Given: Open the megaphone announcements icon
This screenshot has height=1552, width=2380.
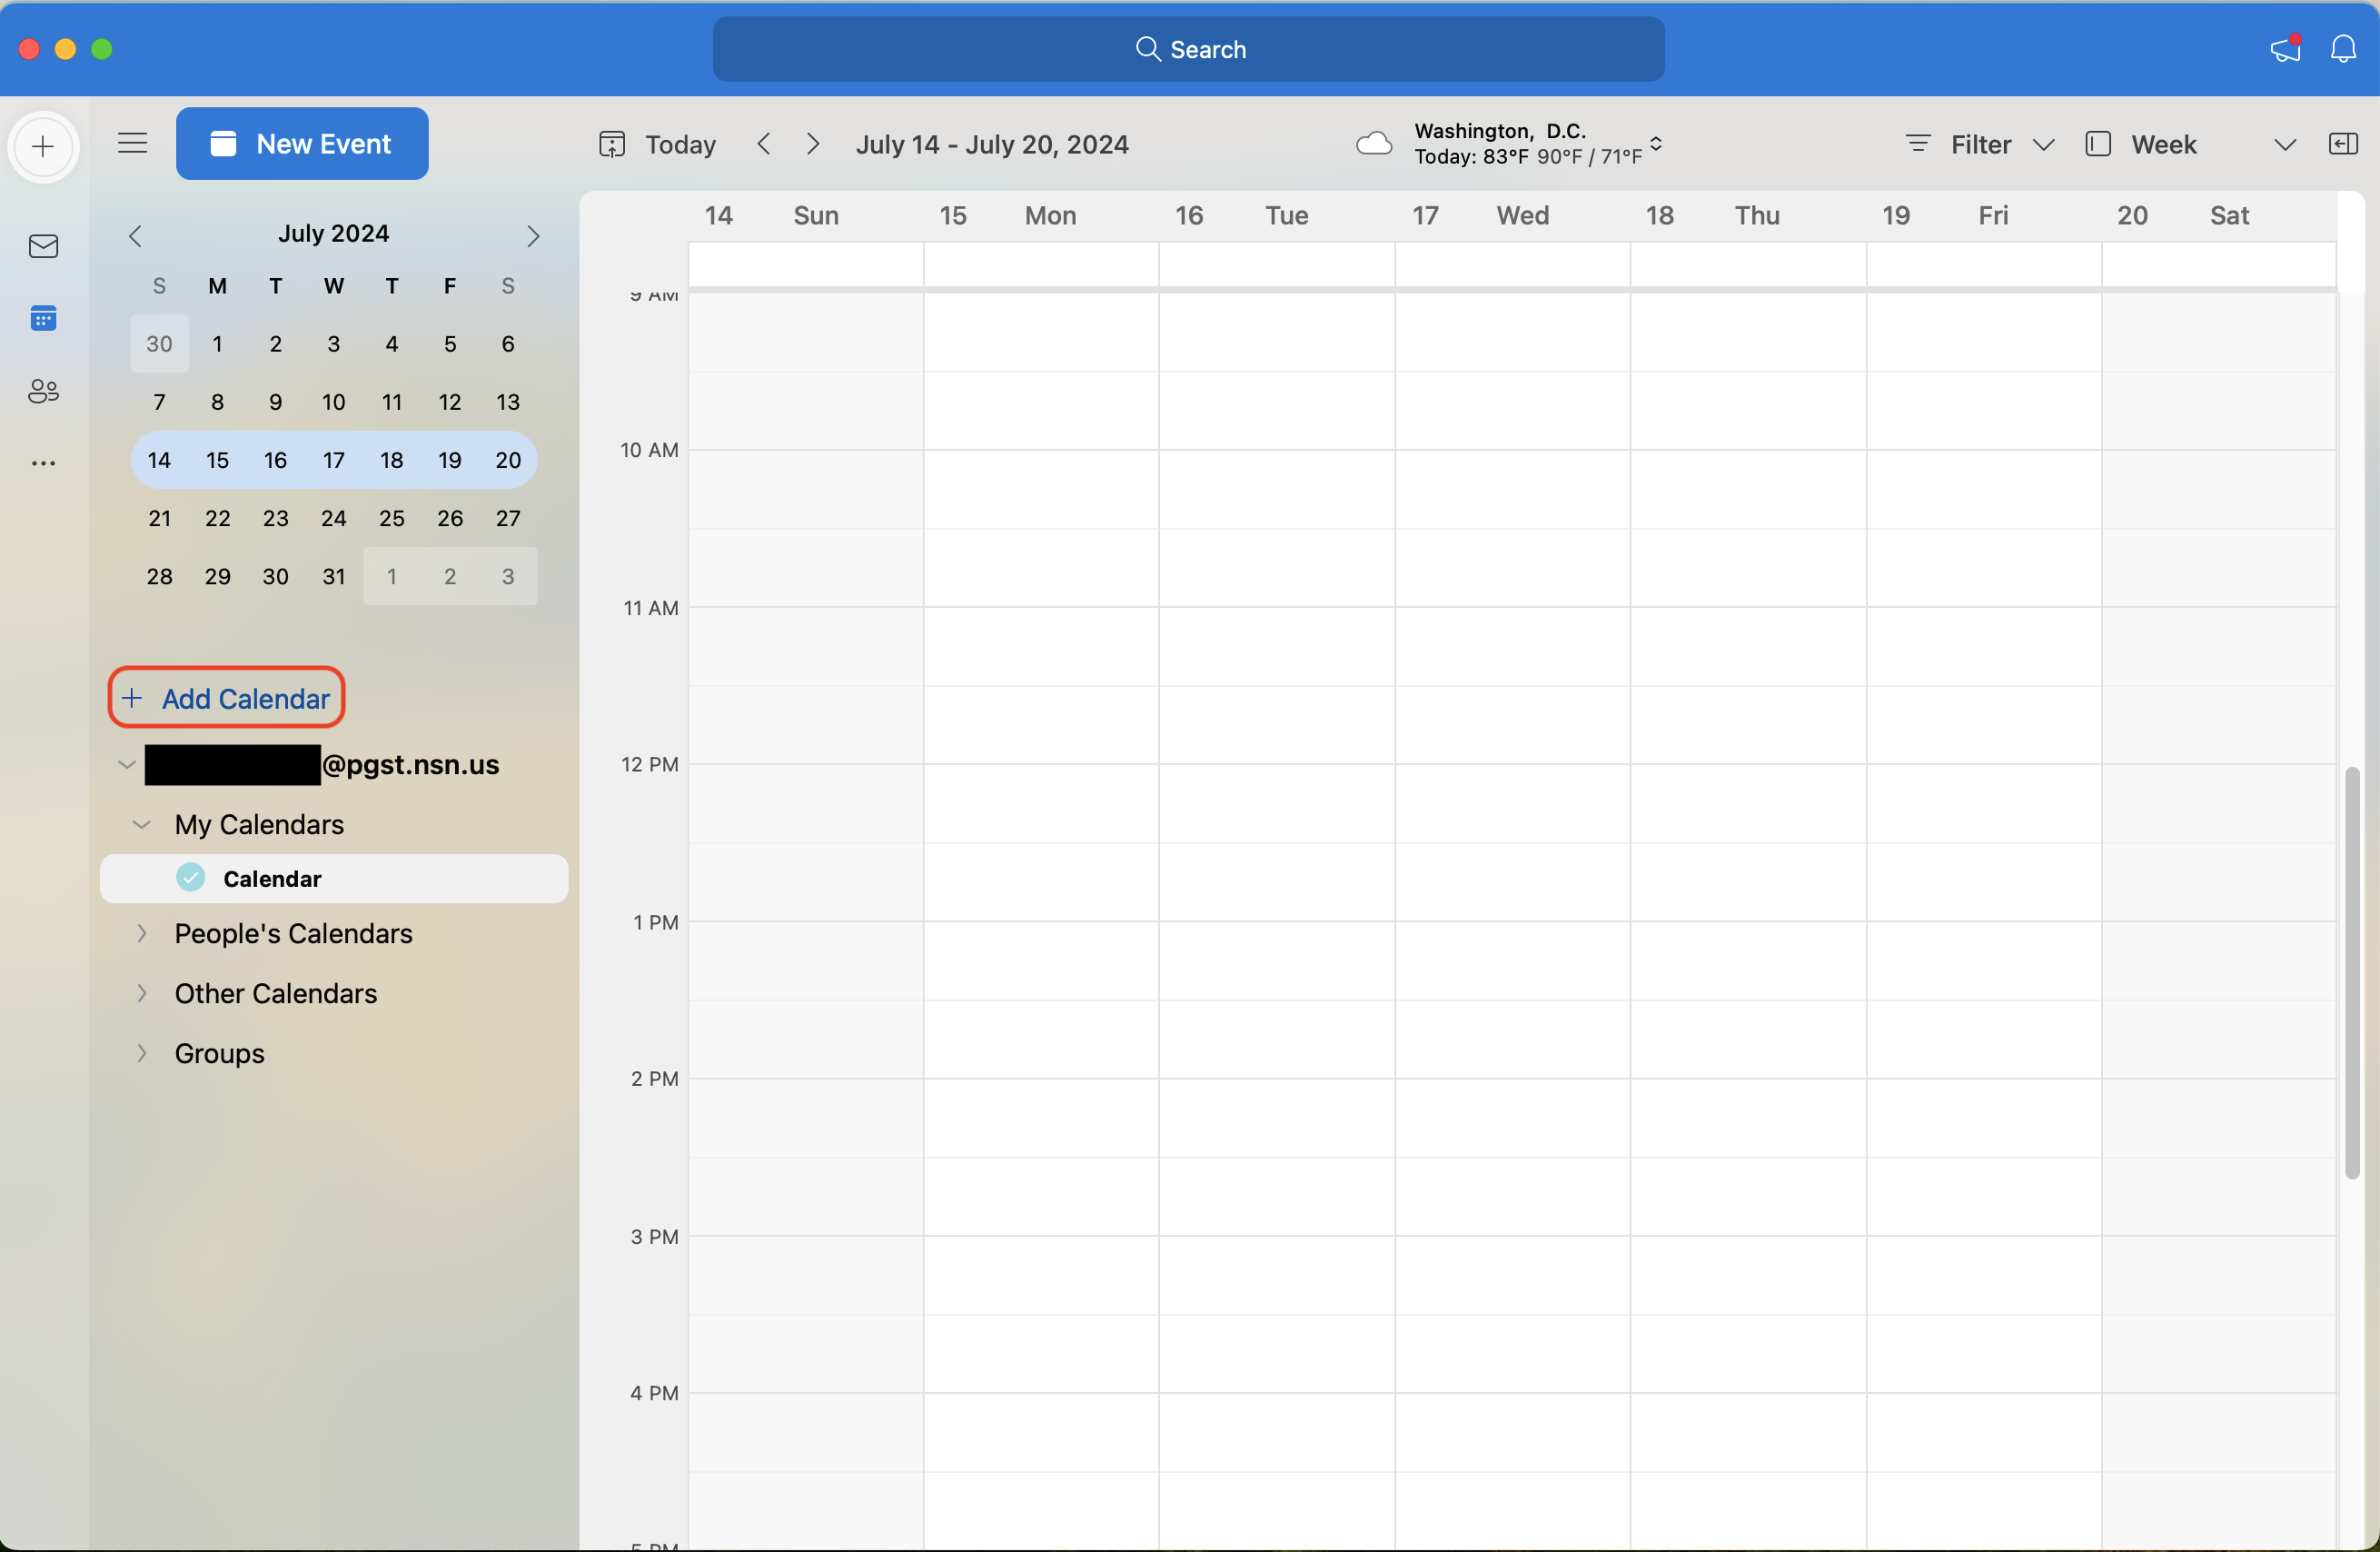Looking at the screenshot, I should (x=2285, y=49).
